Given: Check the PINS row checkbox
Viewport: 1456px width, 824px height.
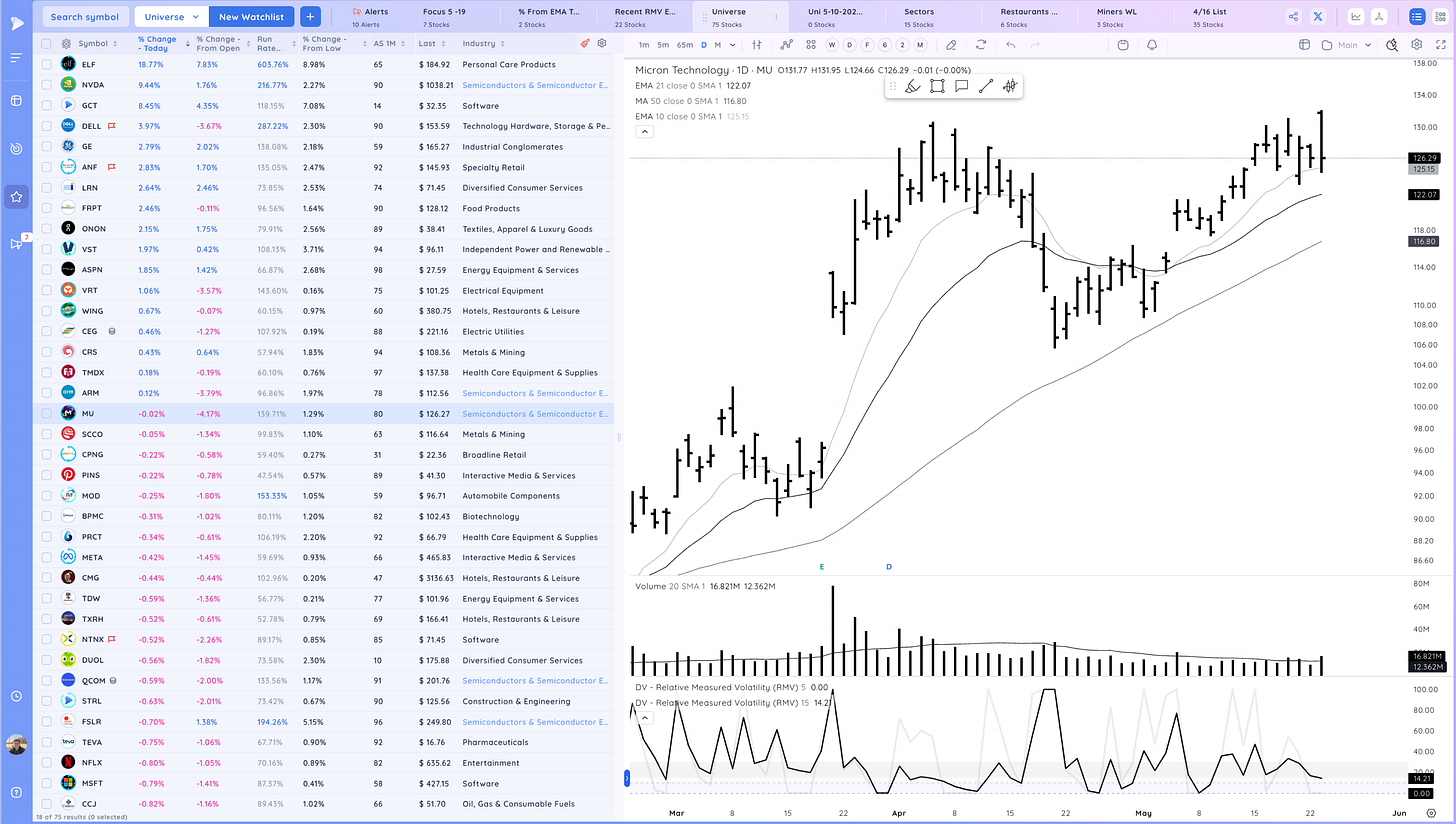Looking at the screenshot, I should pos(46,475).
